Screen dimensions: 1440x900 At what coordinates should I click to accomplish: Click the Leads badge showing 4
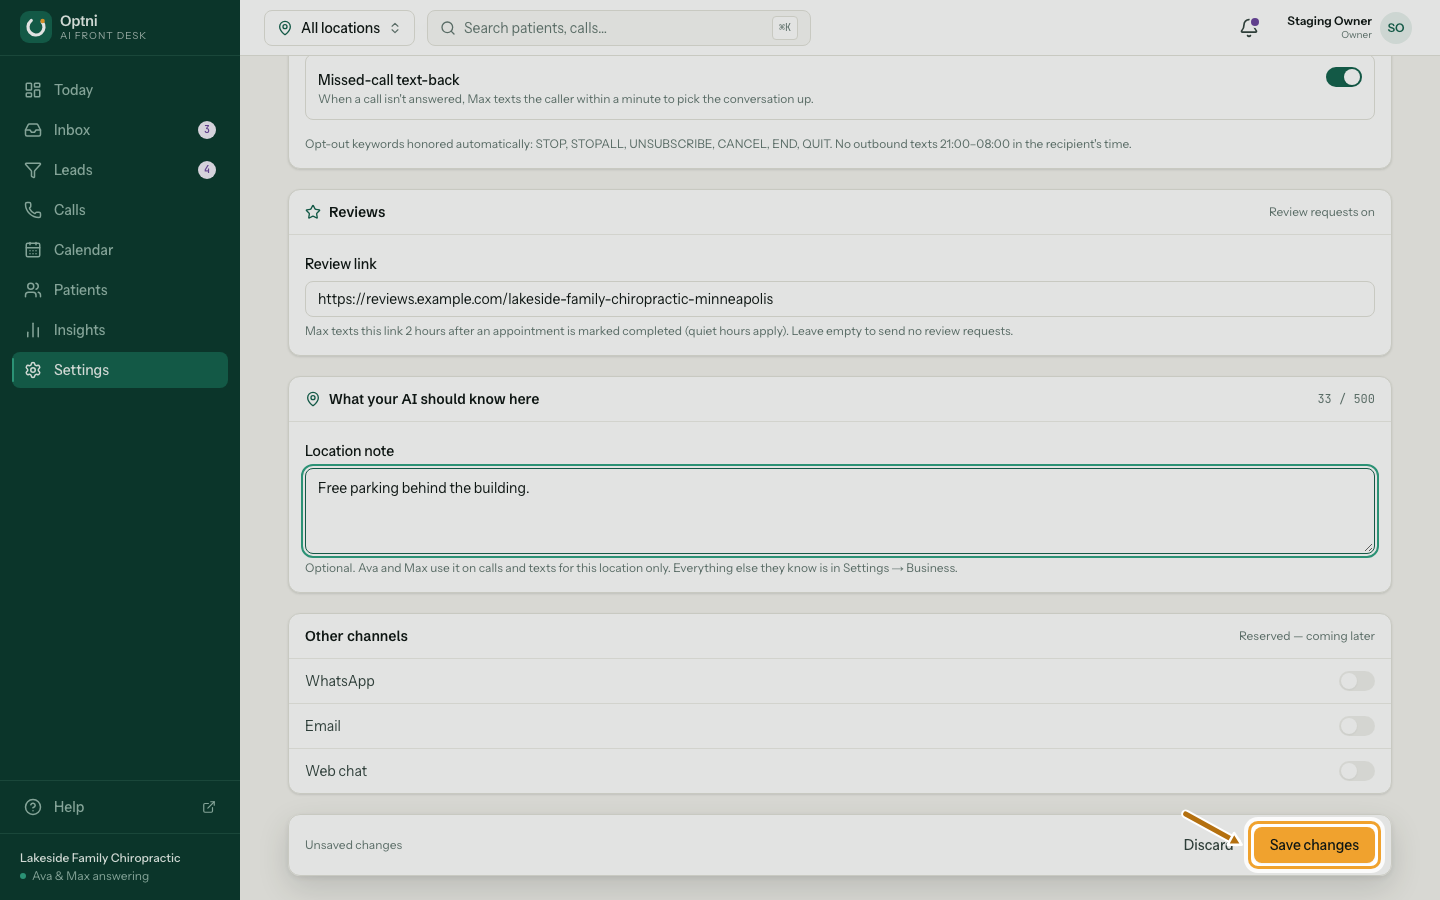(x=207, y=170)
